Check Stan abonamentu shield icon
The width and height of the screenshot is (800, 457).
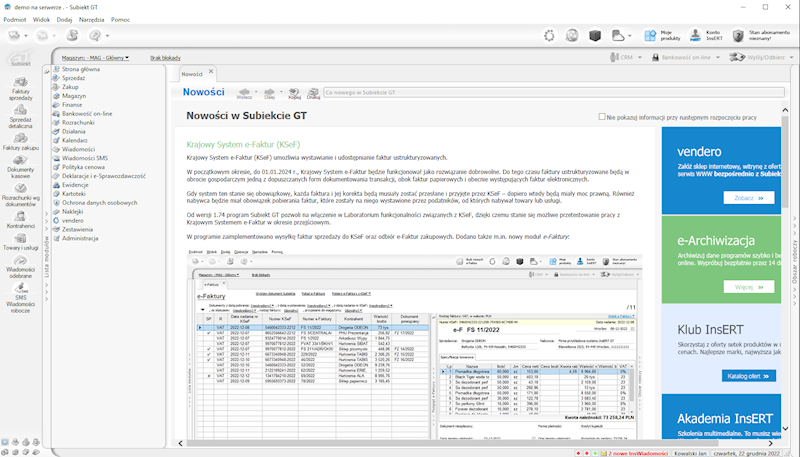738,35
